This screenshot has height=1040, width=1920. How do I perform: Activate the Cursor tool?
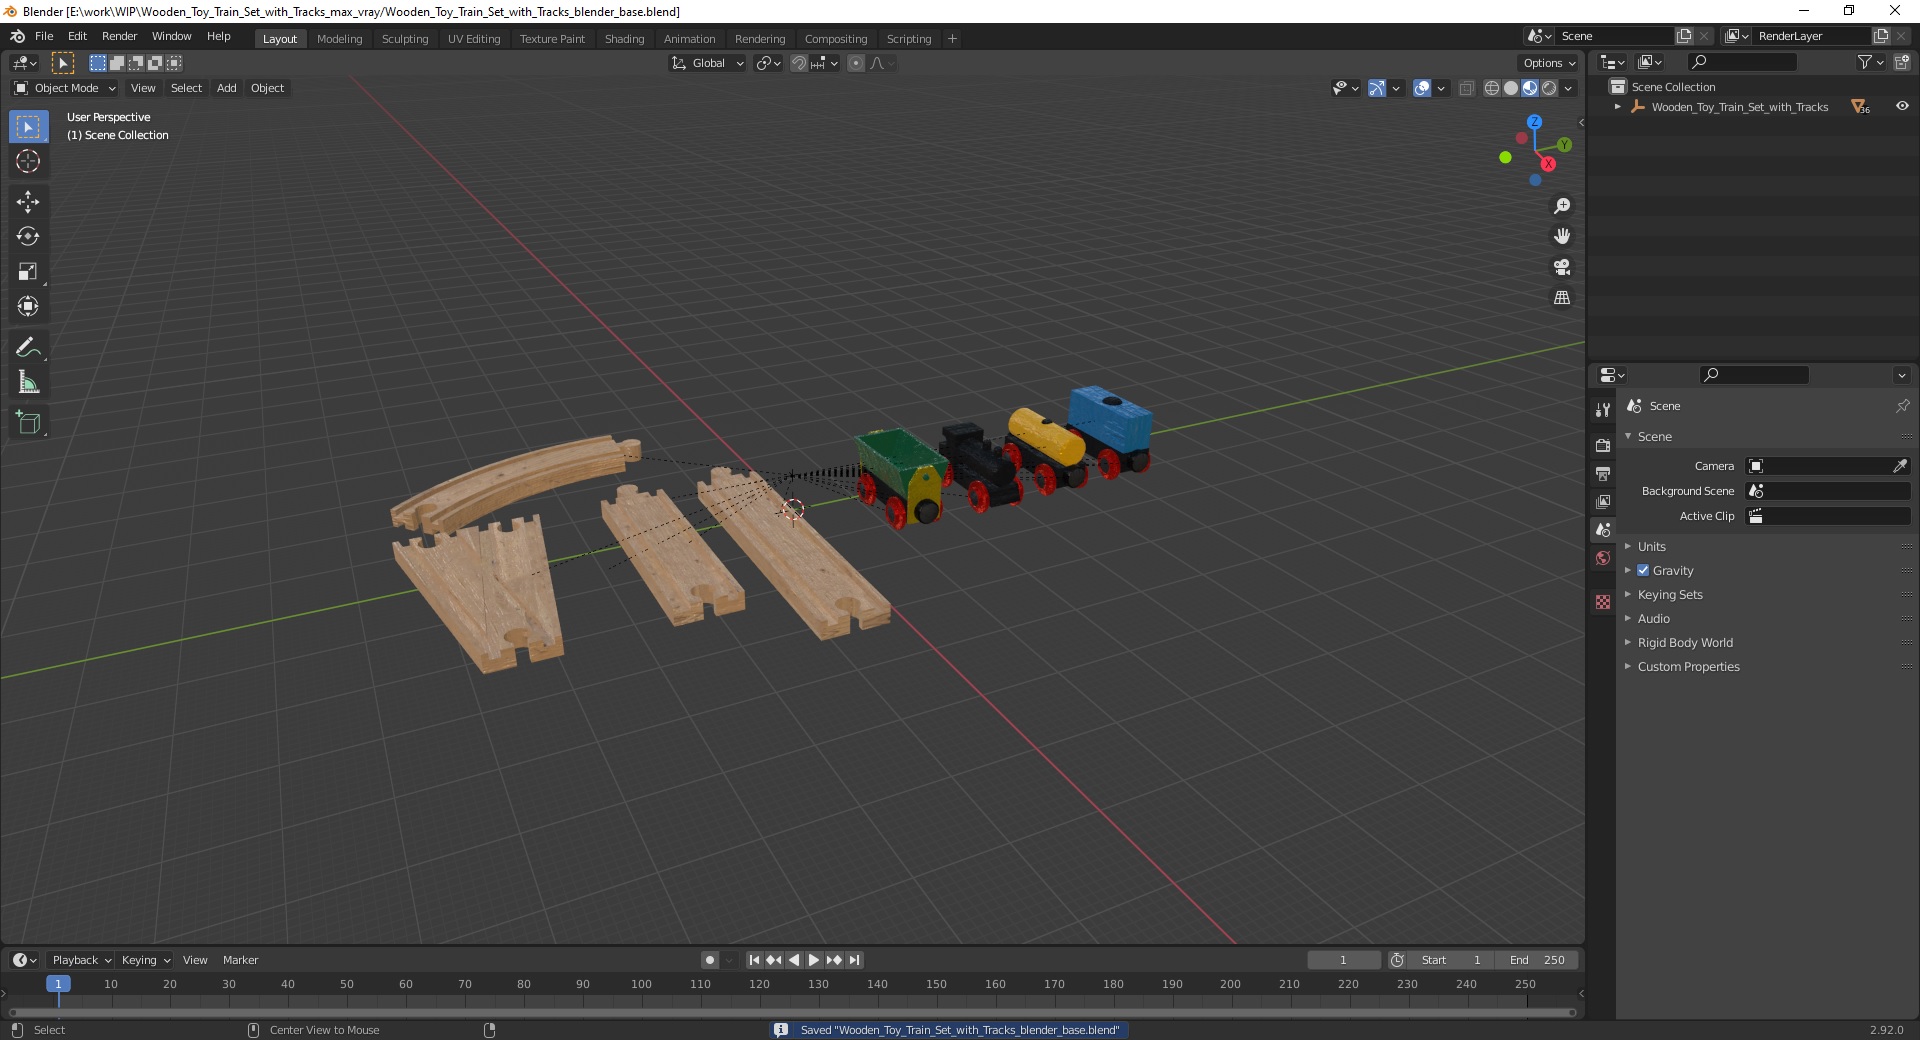28,161
